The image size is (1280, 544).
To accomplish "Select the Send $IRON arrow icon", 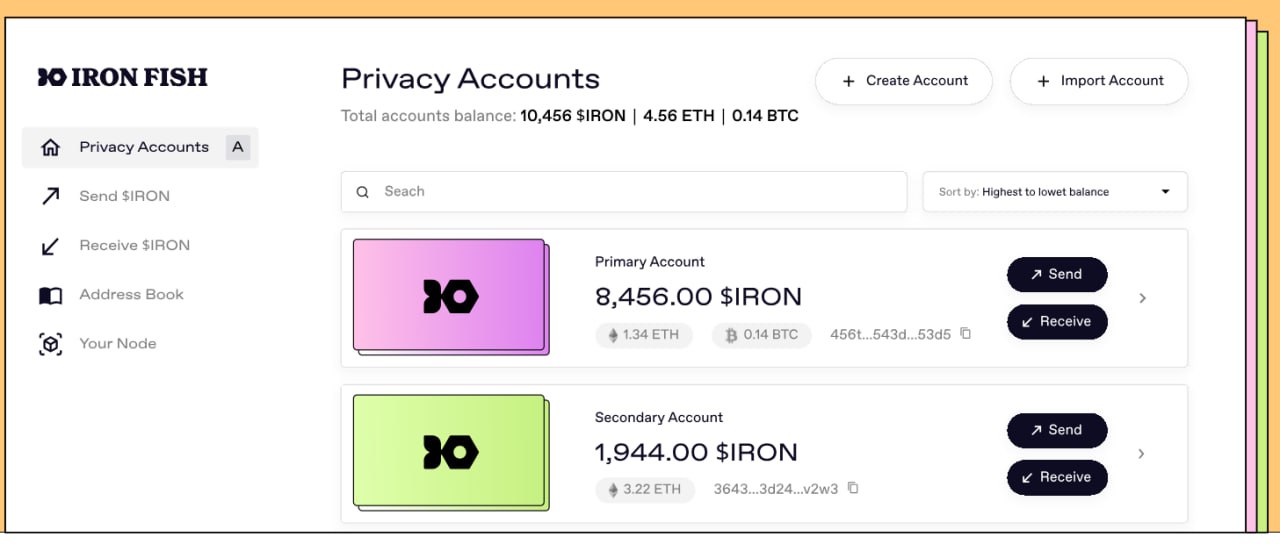I will click(50, 196).
